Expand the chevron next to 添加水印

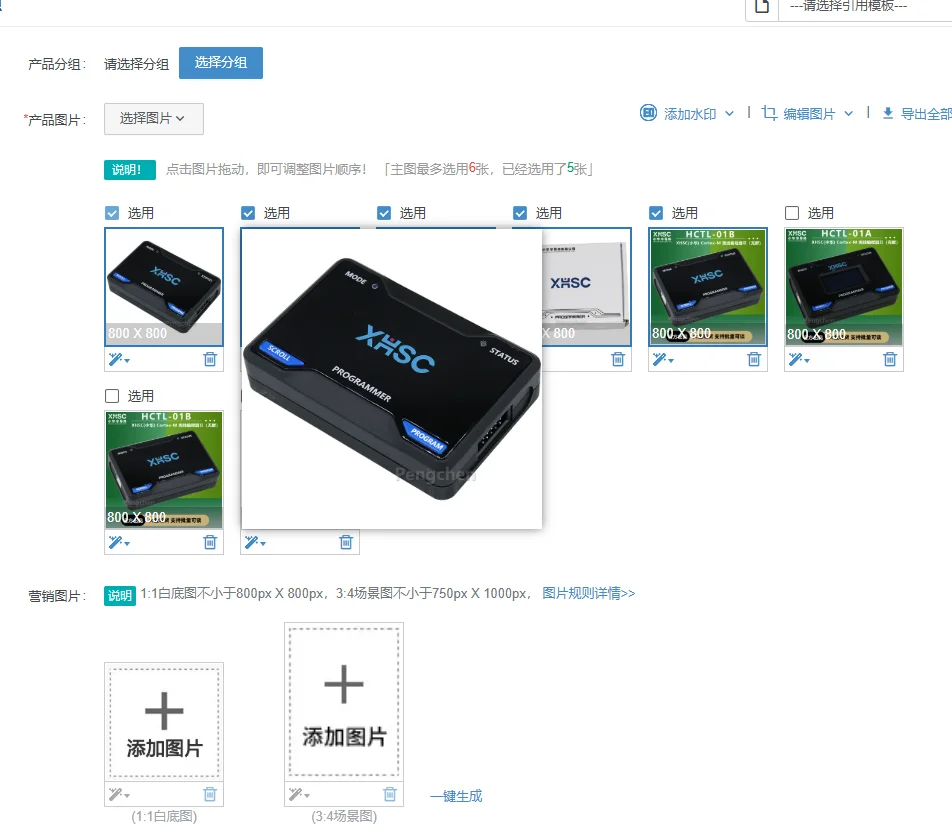pyautogui.click(x=729, y=114)
